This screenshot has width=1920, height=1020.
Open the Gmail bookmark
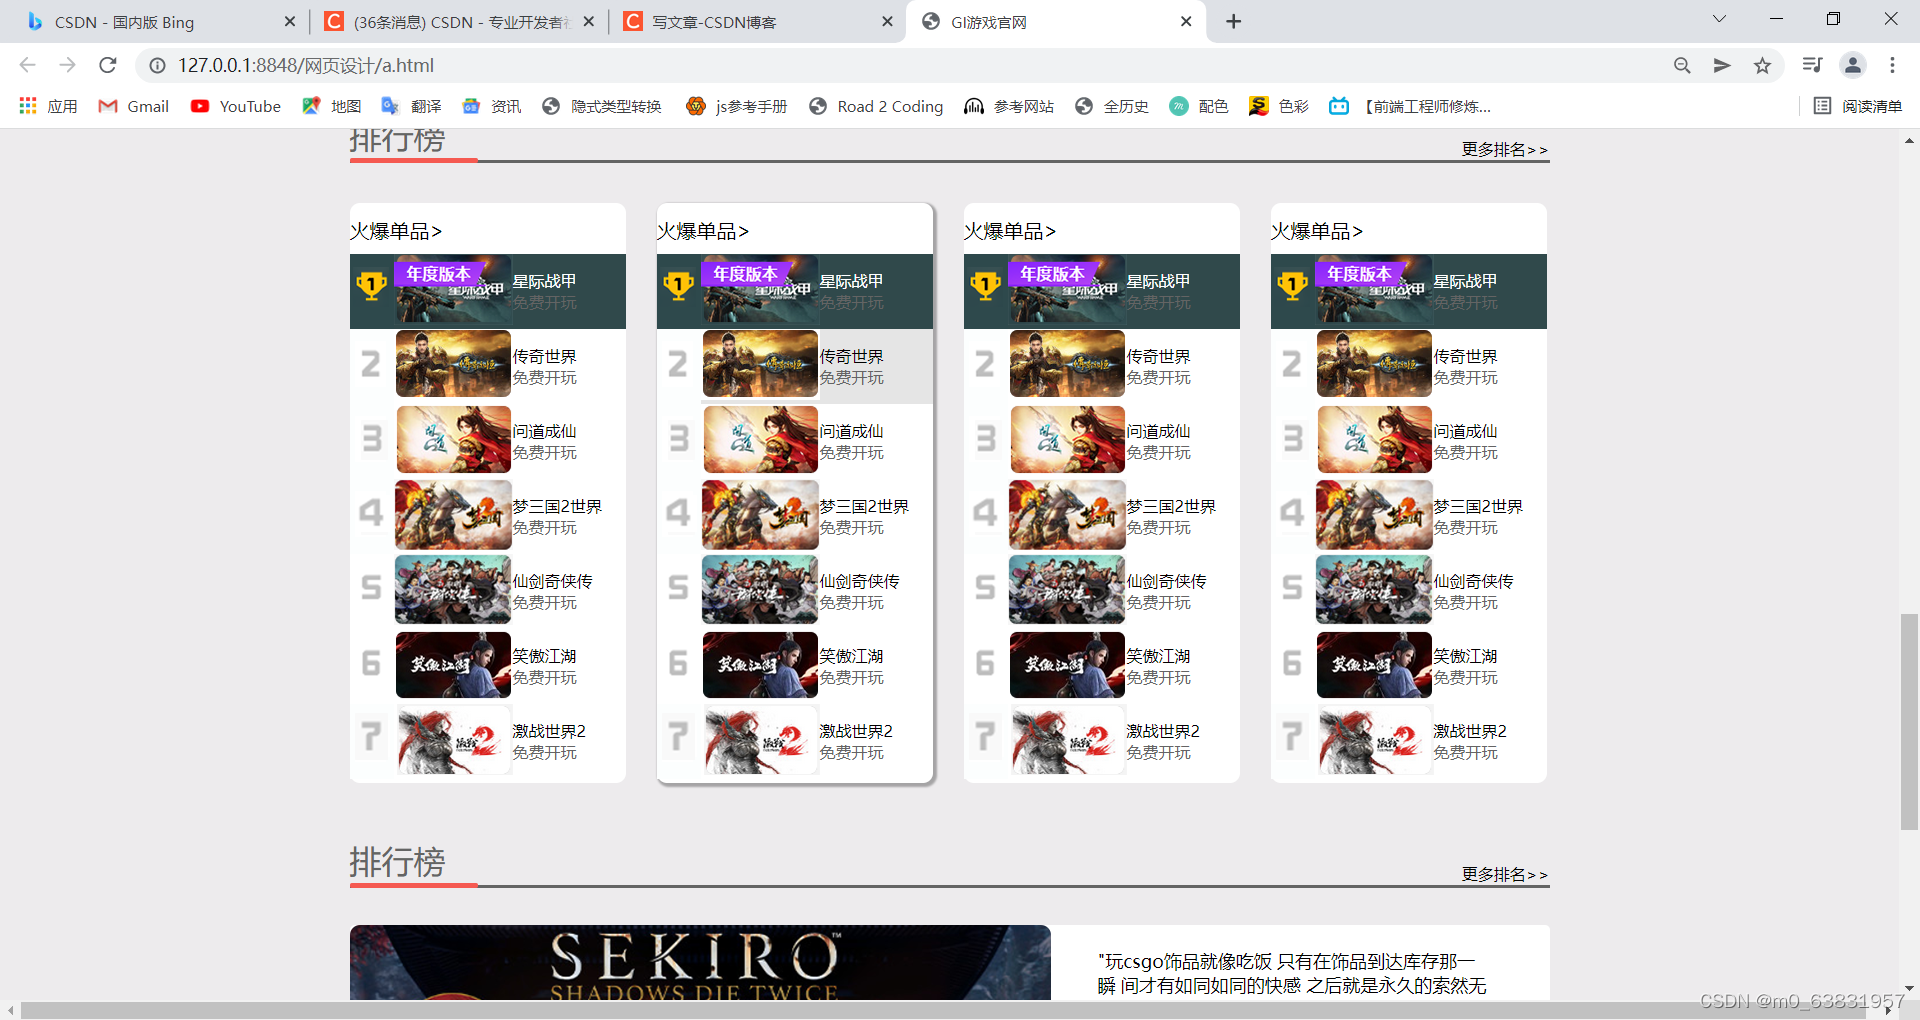pos(134,106)
